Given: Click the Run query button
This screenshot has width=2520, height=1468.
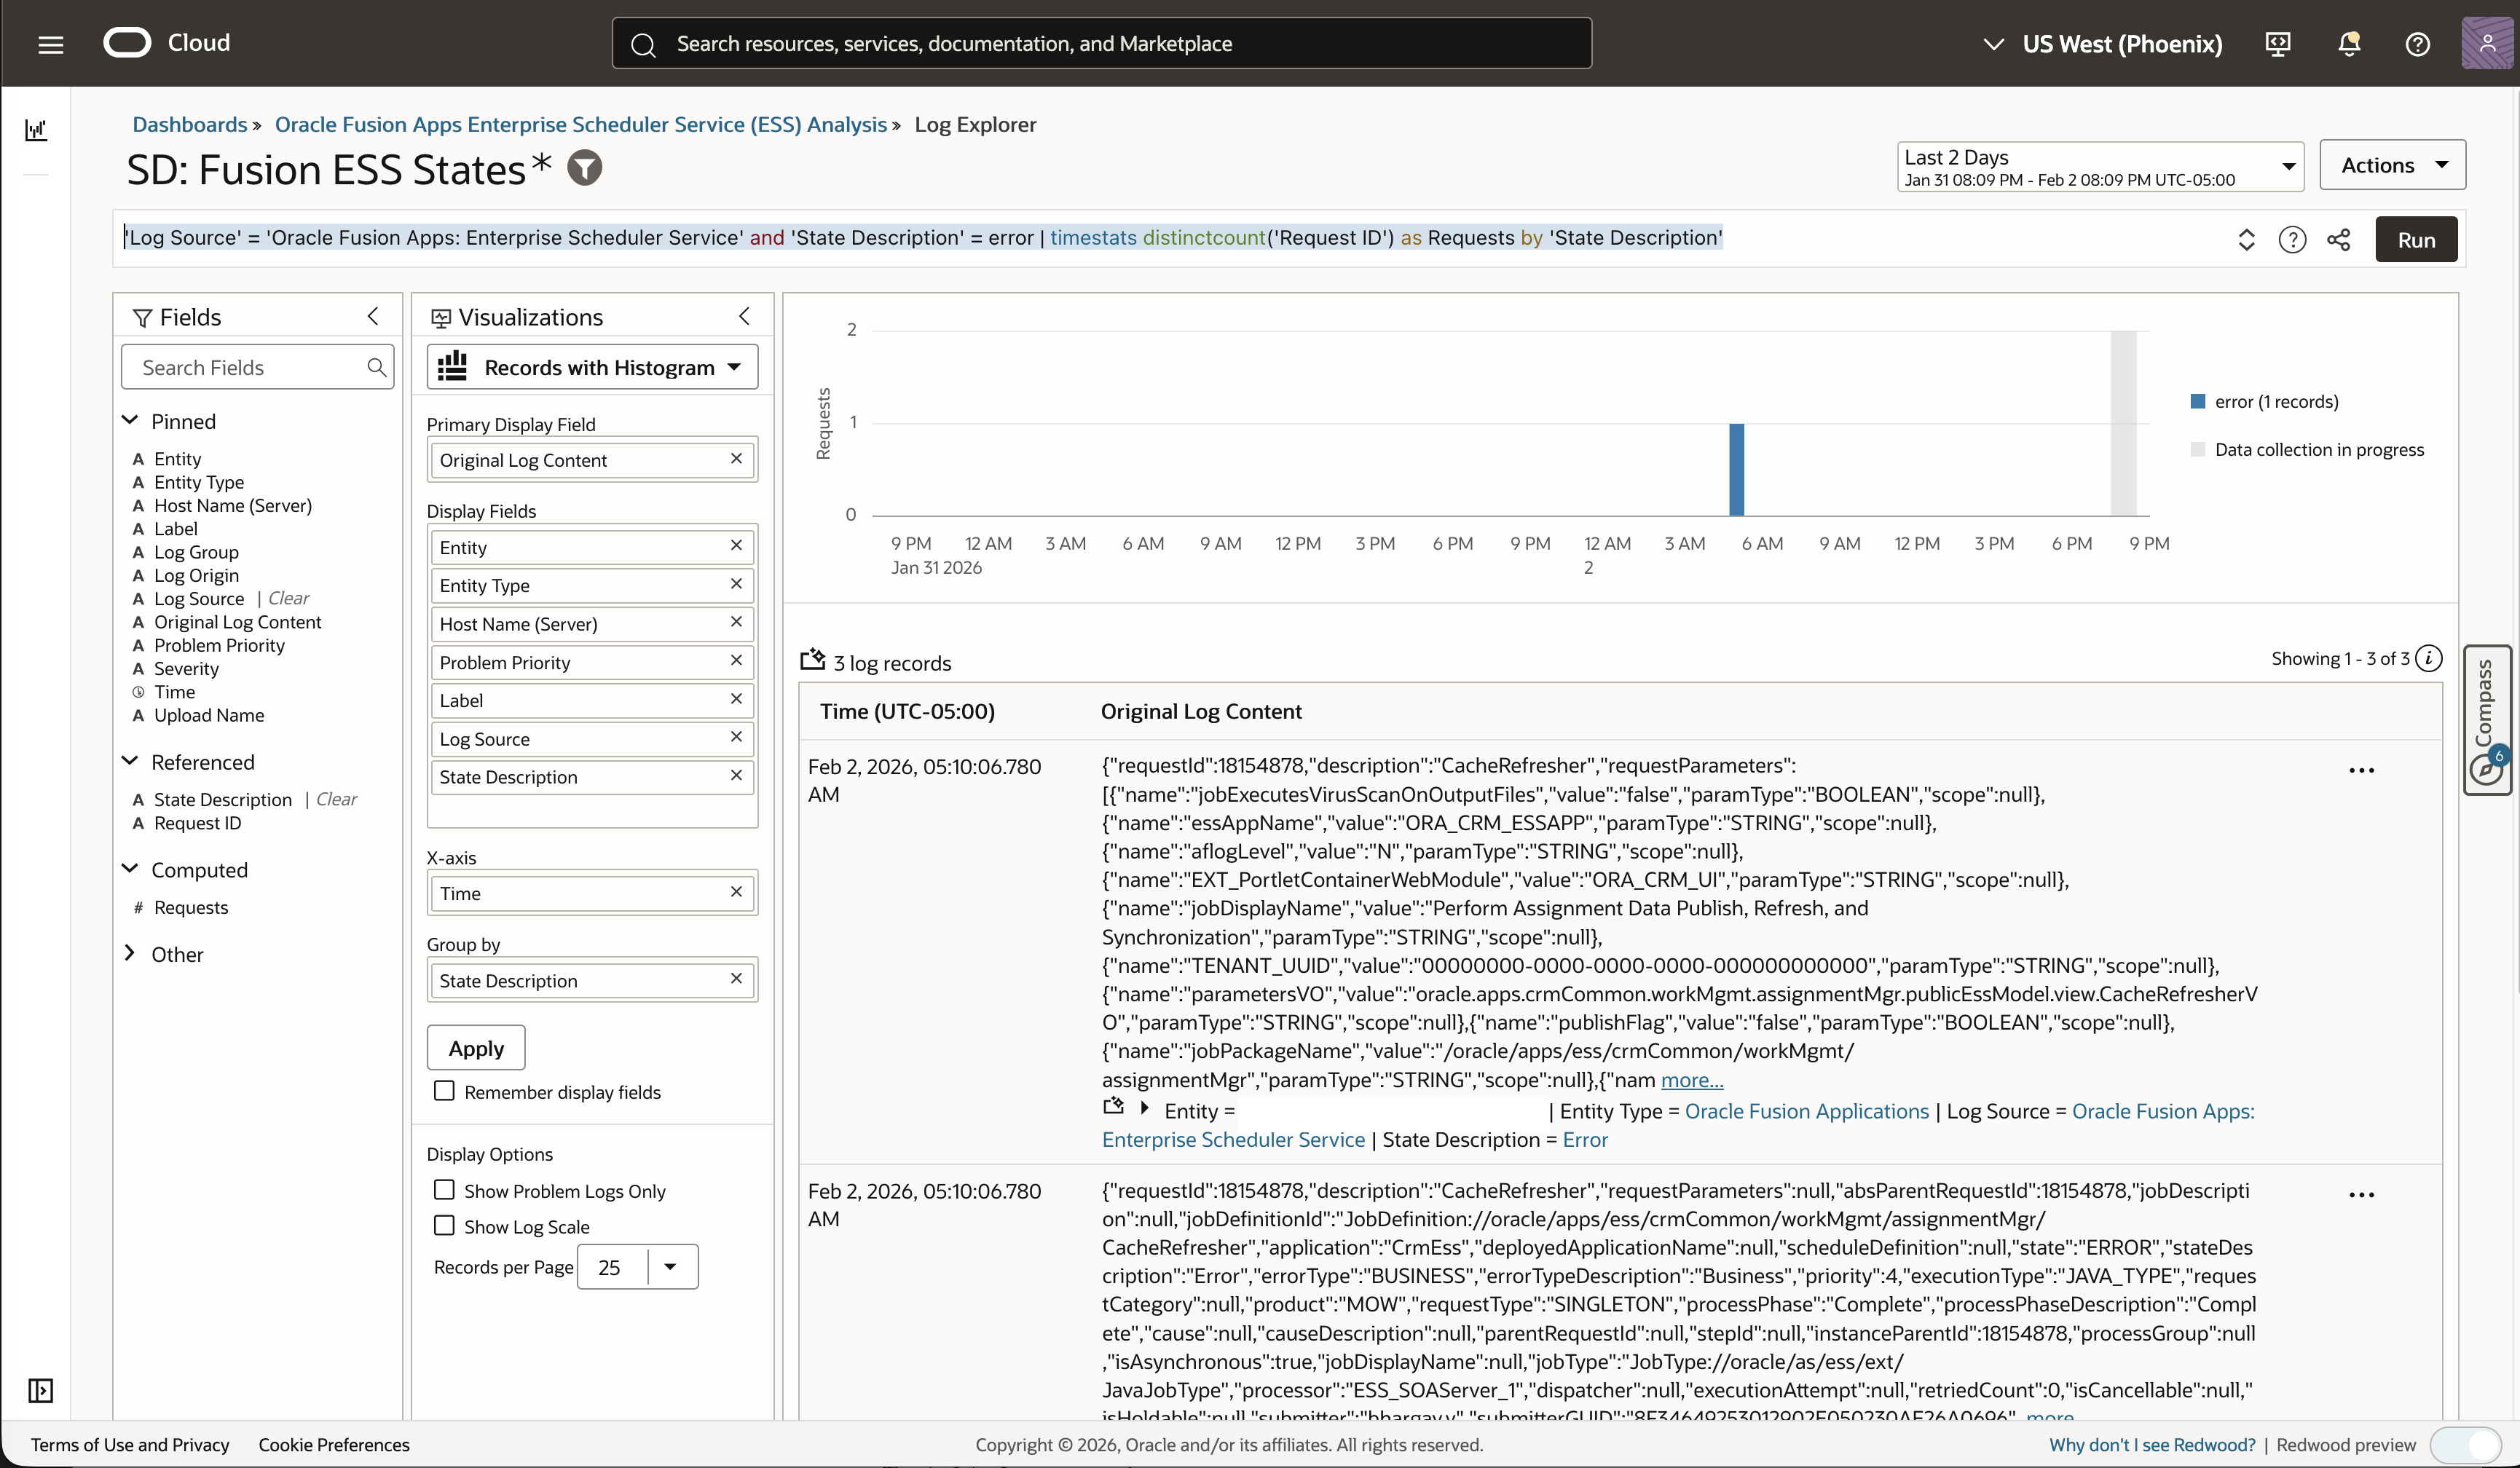Looking at the screenshot, I should pyautogui.click(x=2415, y=240).
